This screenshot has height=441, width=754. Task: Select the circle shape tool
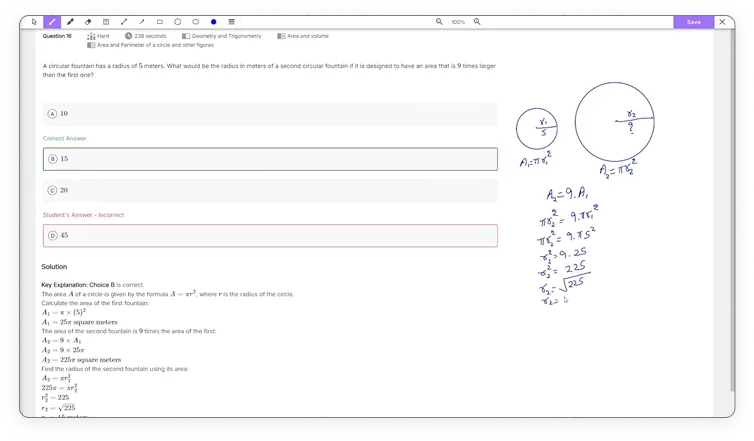[x=177, y=22]
